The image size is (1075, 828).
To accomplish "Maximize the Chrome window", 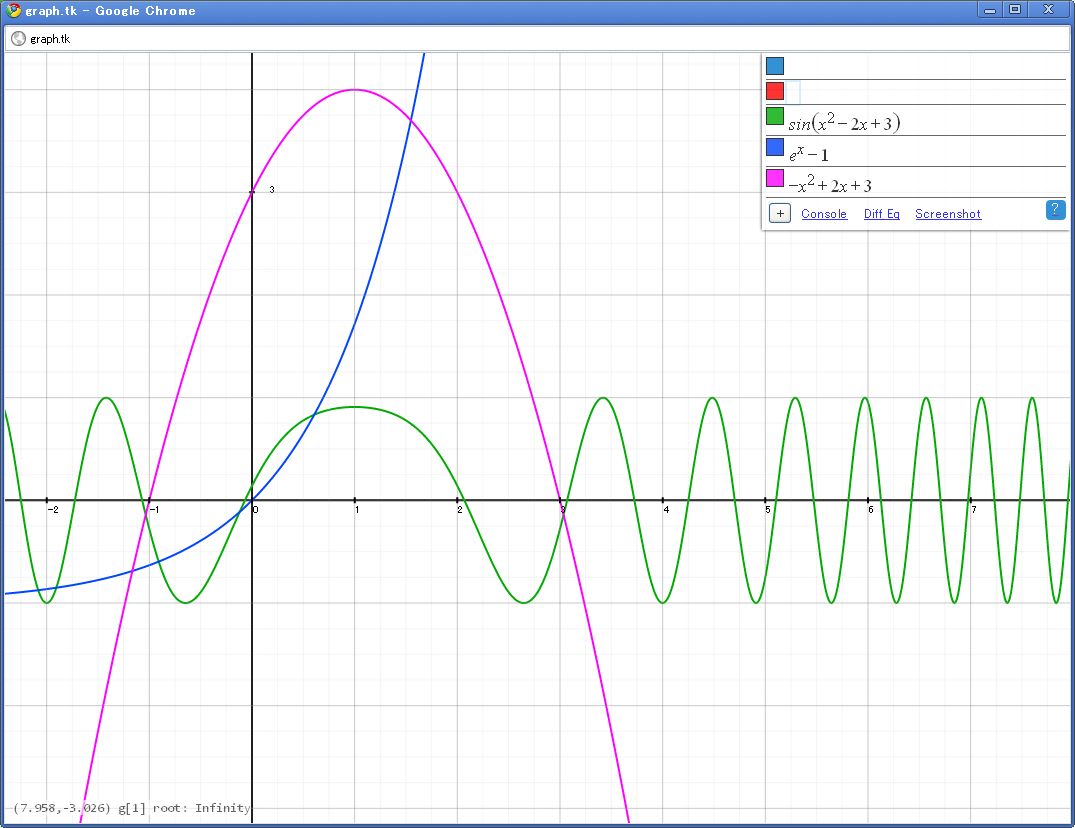I will click(1015, 9).
